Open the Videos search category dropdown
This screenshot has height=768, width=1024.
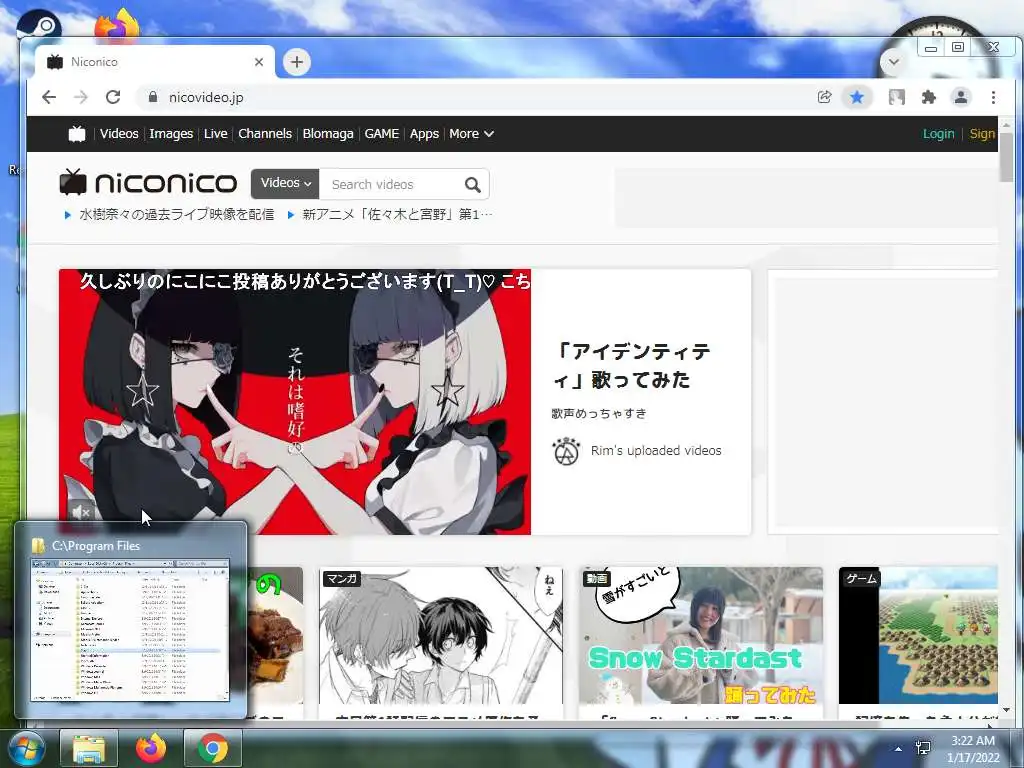[x=285, y=184]
